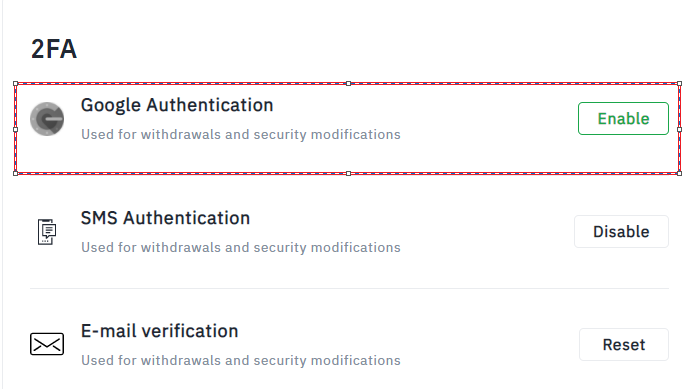The height and width of the screenshot is (389, 693).
Task: Click the Google Authenticator logo icon
Action: [47, 118]
